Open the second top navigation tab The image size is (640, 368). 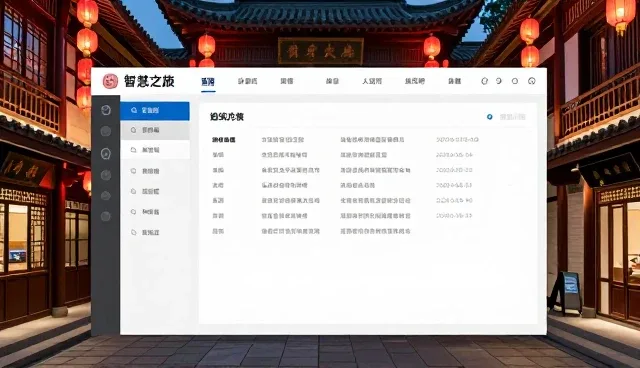point(247,81)
